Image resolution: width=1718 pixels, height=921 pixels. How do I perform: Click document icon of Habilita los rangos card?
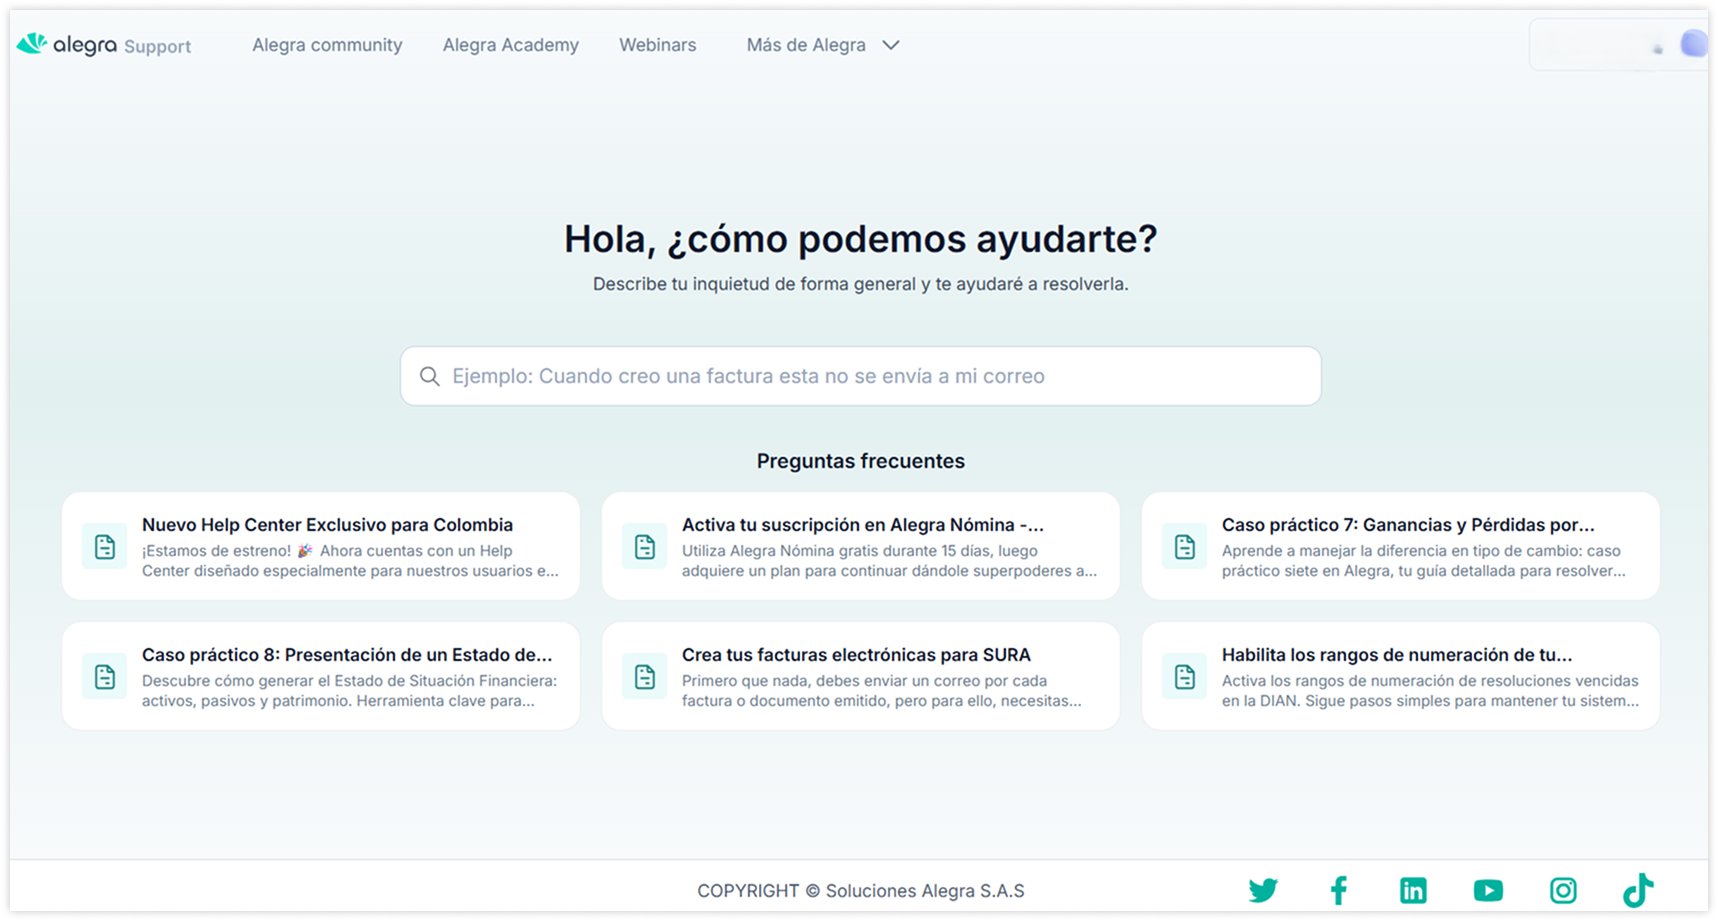click(1185, 677)
